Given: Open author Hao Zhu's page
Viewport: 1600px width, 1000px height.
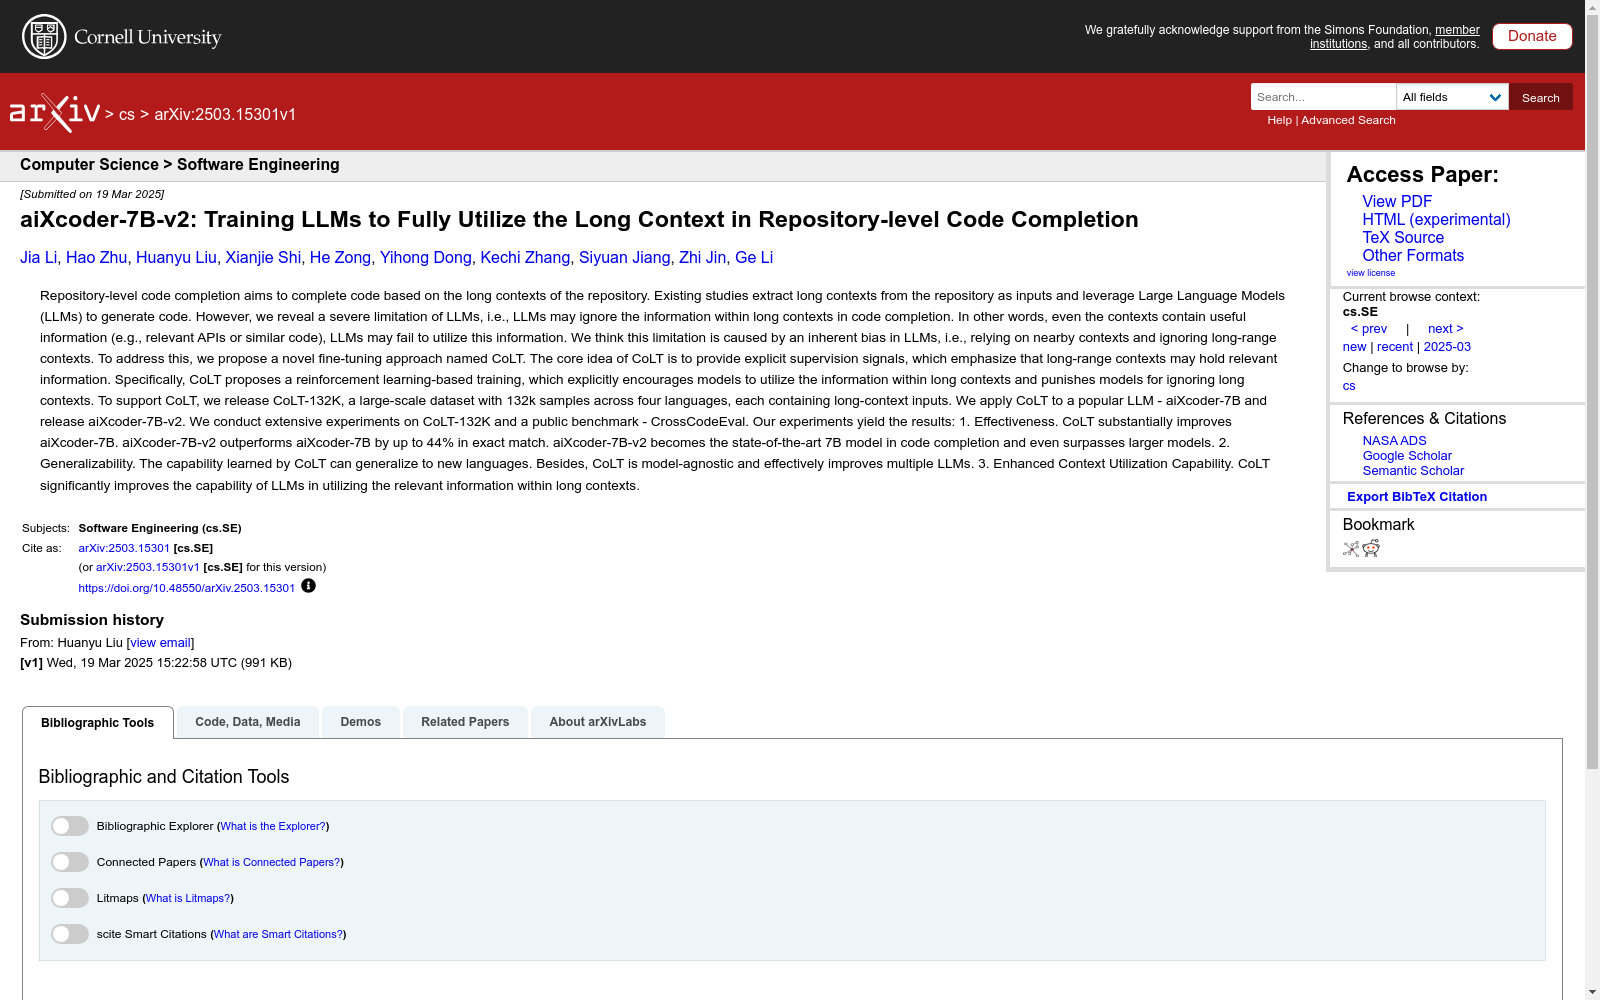Looking at the screenshot, I should tap(96, 258).
